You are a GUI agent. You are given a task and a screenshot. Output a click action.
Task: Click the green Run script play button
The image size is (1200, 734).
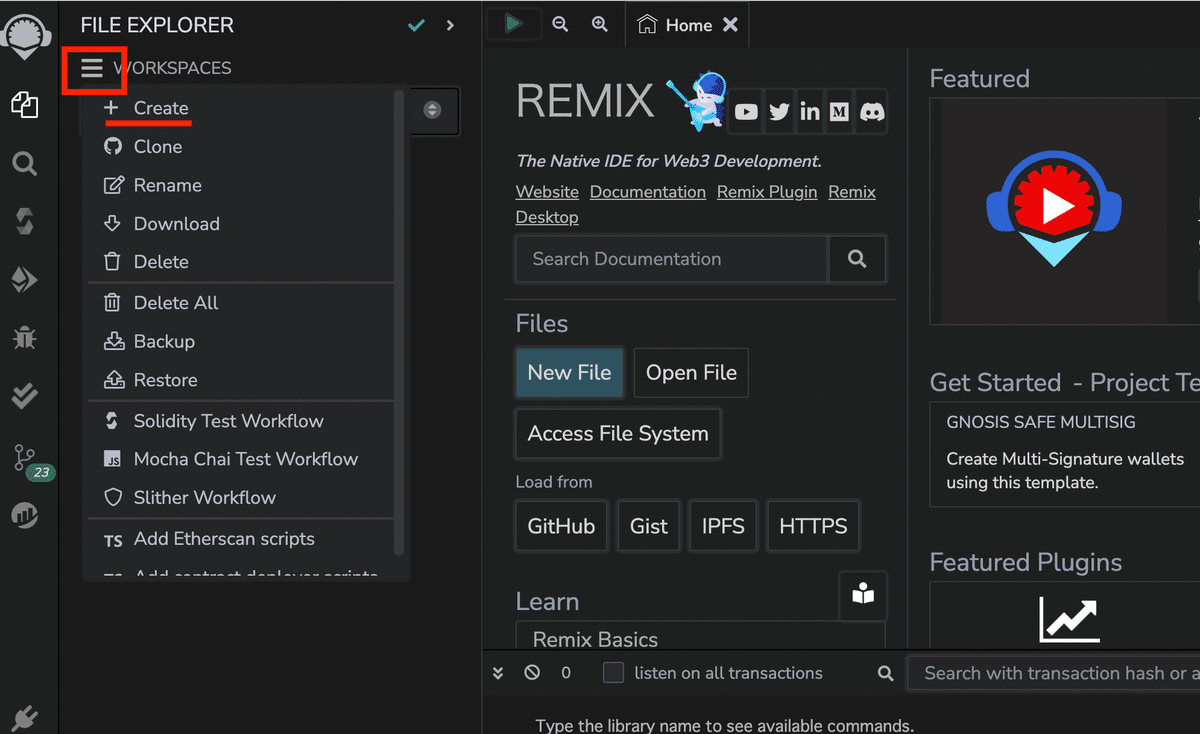click(x=514, y=24)
